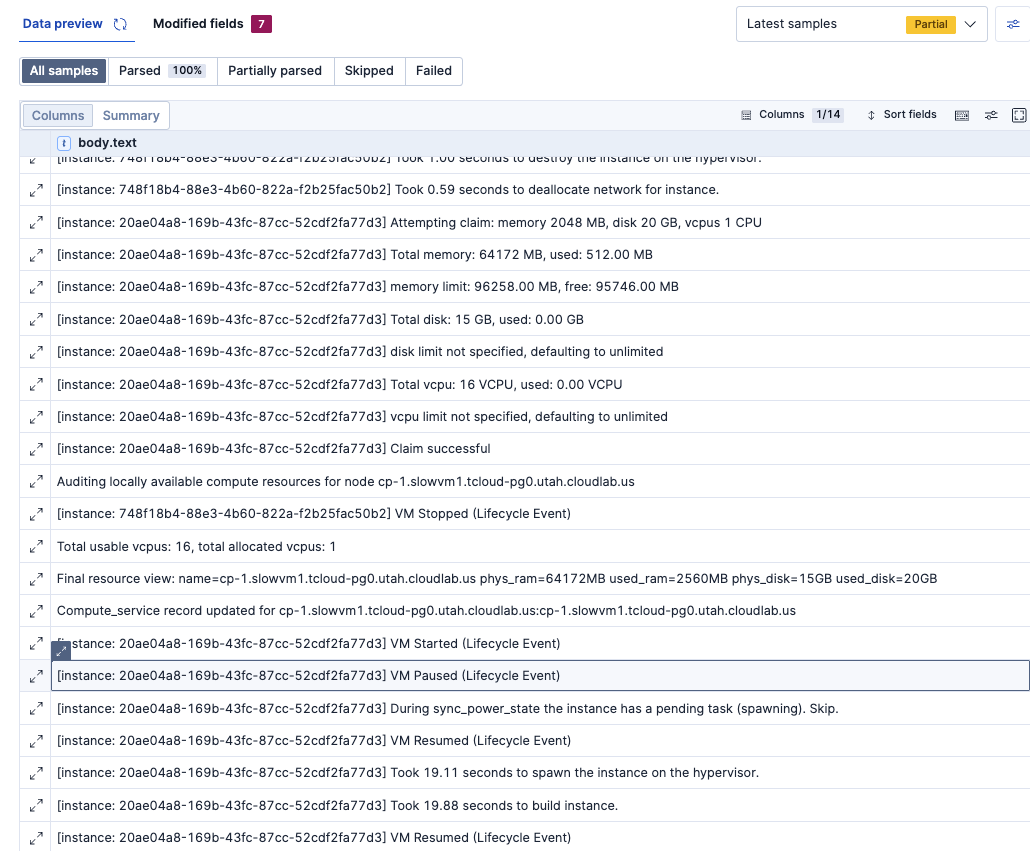1030x851 pixels.
Task: Expand the row 'memory limit: 96258.00 MB'
Action: (35, 288)
